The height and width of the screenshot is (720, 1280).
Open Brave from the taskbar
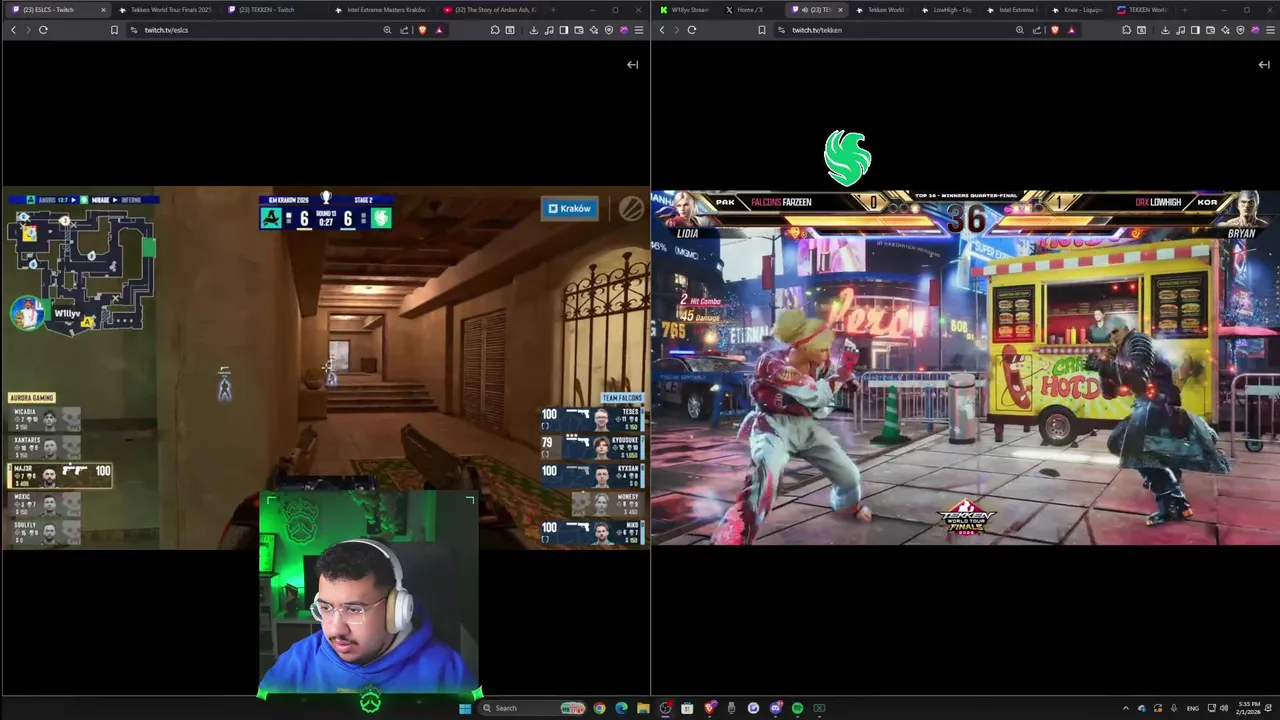pyautogui.click(x=711, y=708)
